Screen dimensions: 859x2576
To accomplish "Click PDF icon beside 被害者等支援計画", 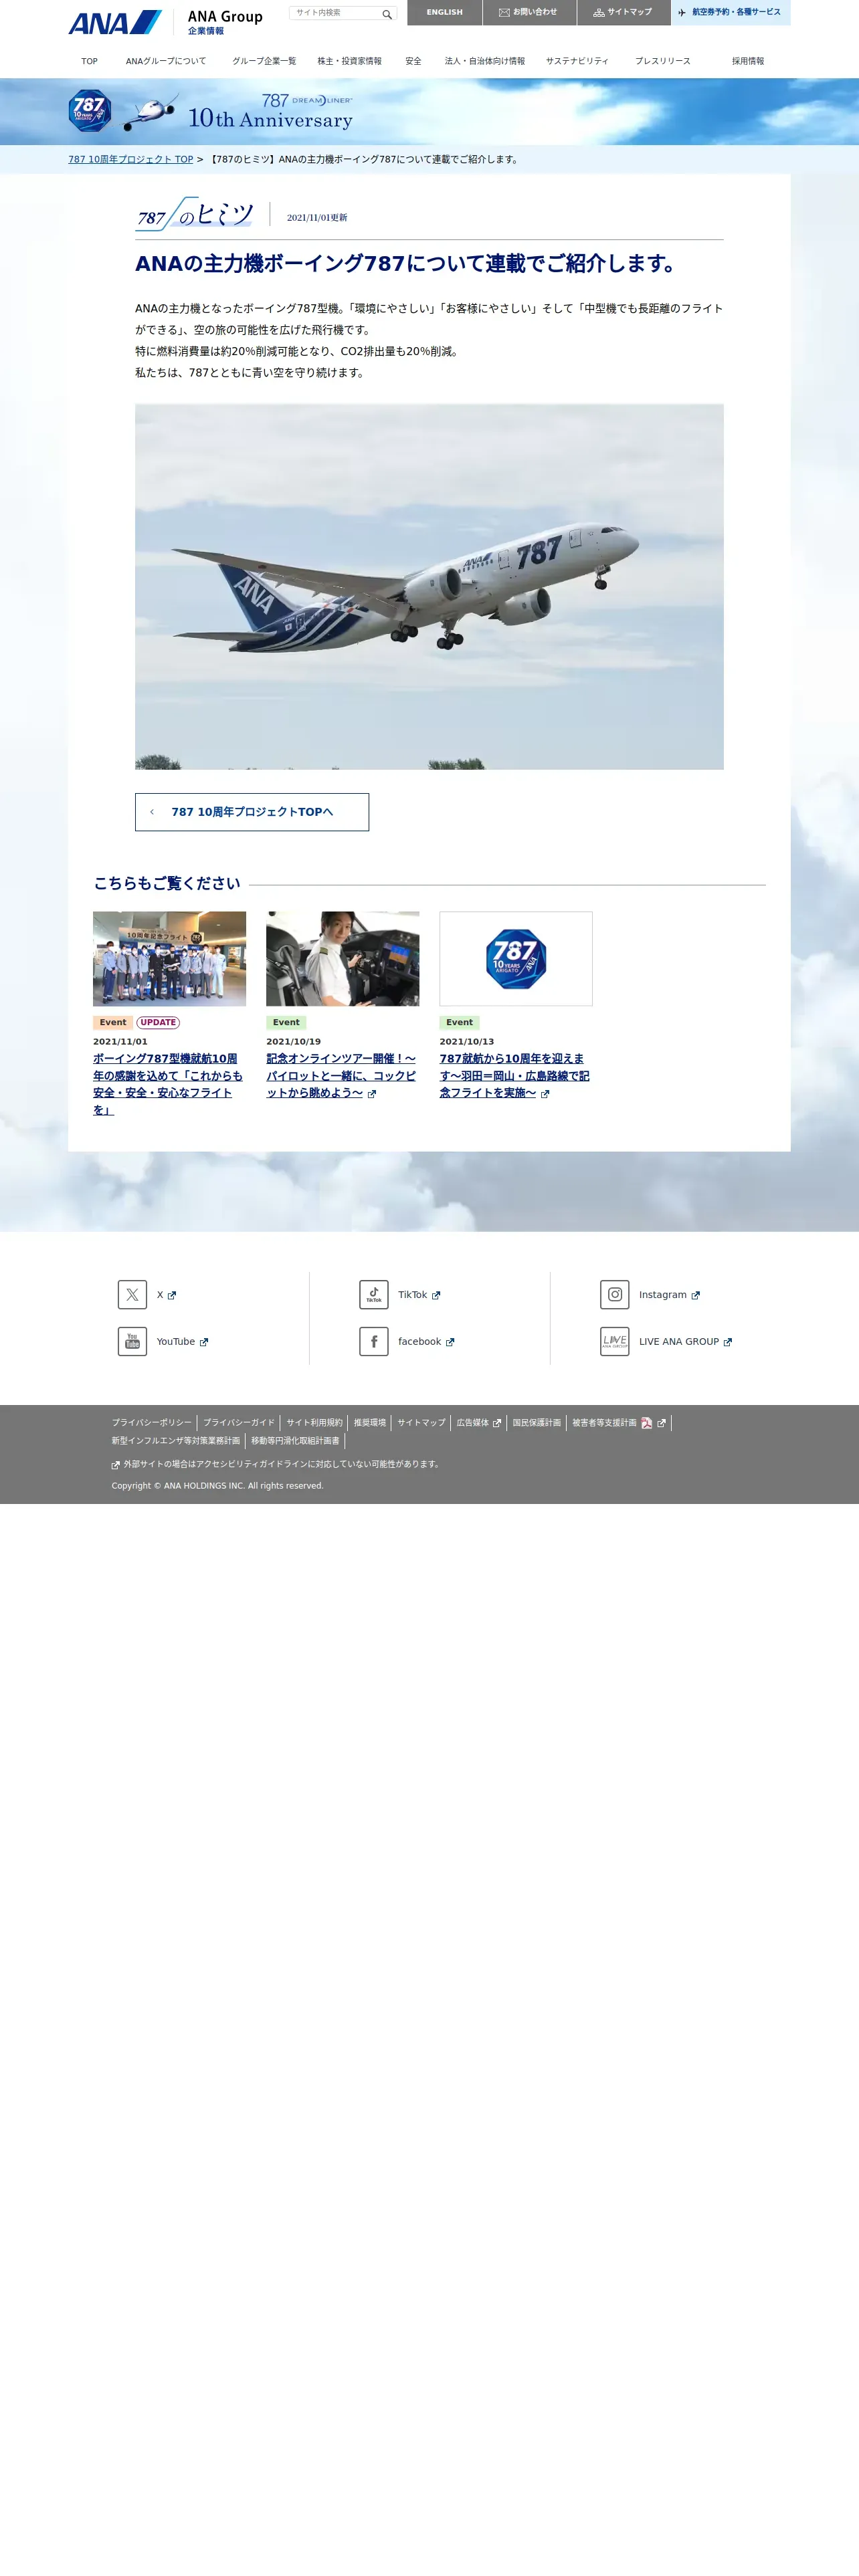I will coord(647,1423).
